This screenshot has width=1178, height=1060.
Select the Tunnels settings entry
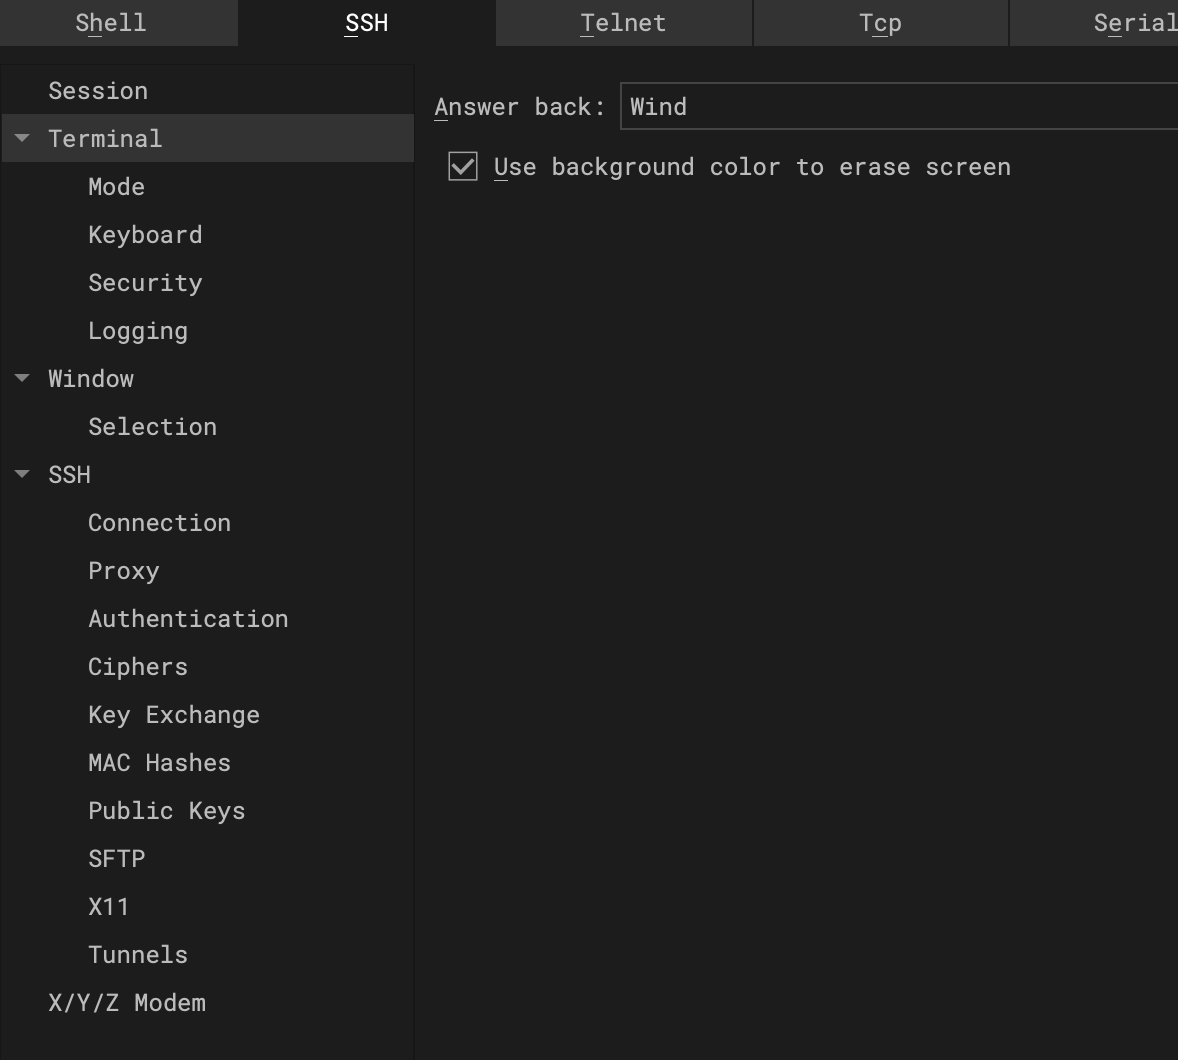(138, 954)
